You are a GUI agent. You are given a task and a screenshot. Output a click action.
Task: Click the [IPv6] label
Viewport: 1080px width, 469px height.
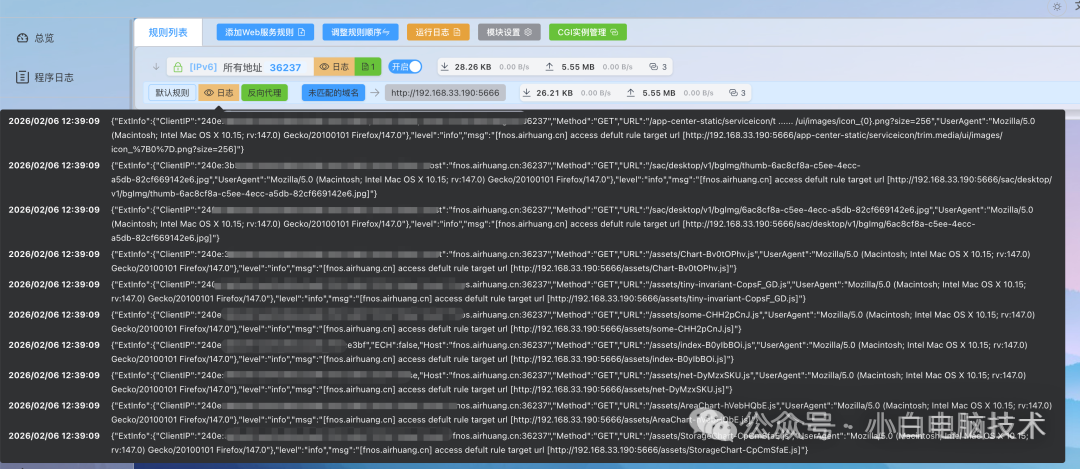pyautogui.click(x=203, y=67)
